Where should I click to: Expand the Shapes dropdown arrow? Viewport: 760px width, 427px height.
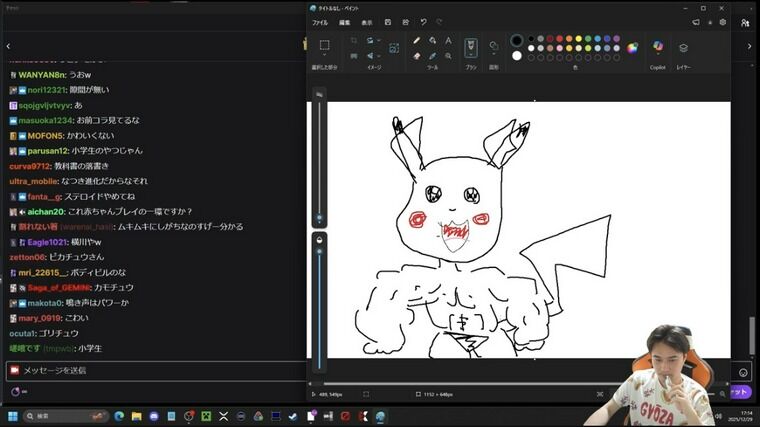coord(493,54)
